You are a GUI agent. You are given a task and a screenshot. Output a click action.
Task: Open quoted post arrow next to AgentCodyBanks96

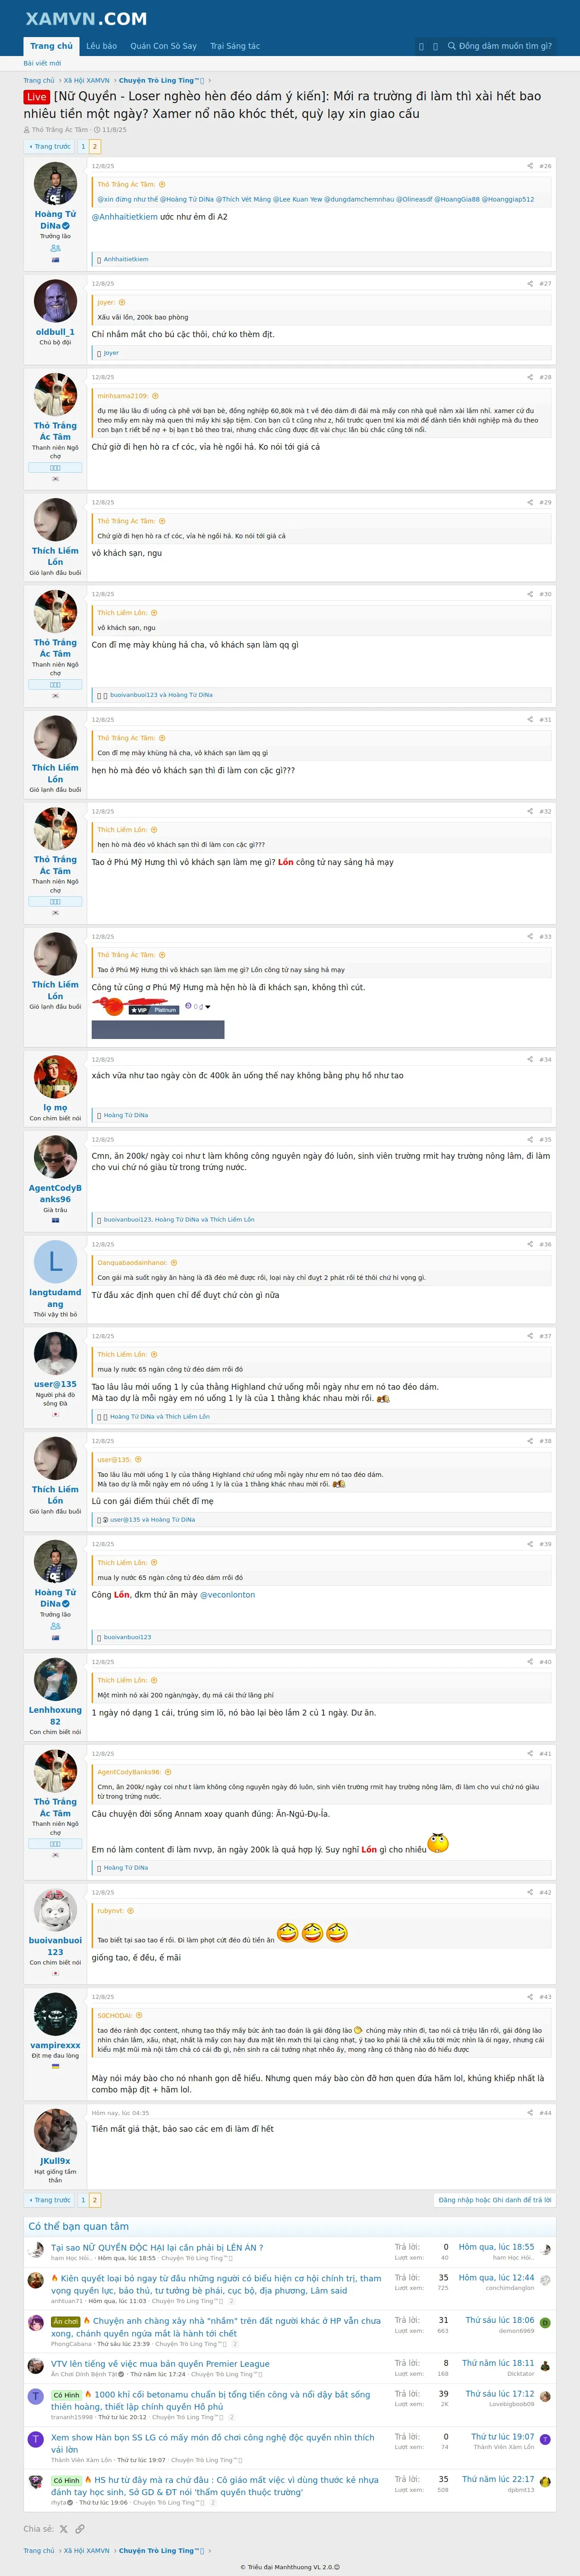[x=167, y=1772]
